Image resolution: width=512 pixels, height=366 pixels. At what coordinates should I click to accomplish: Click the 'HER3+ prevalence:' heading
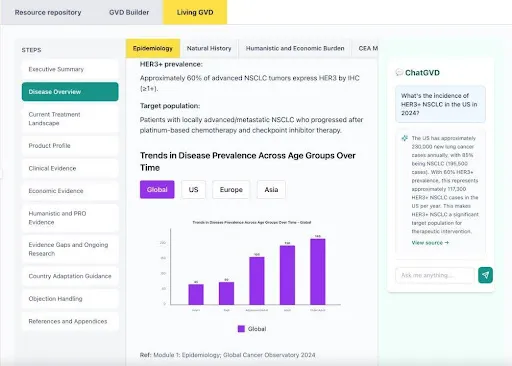[x=171, y=64]
